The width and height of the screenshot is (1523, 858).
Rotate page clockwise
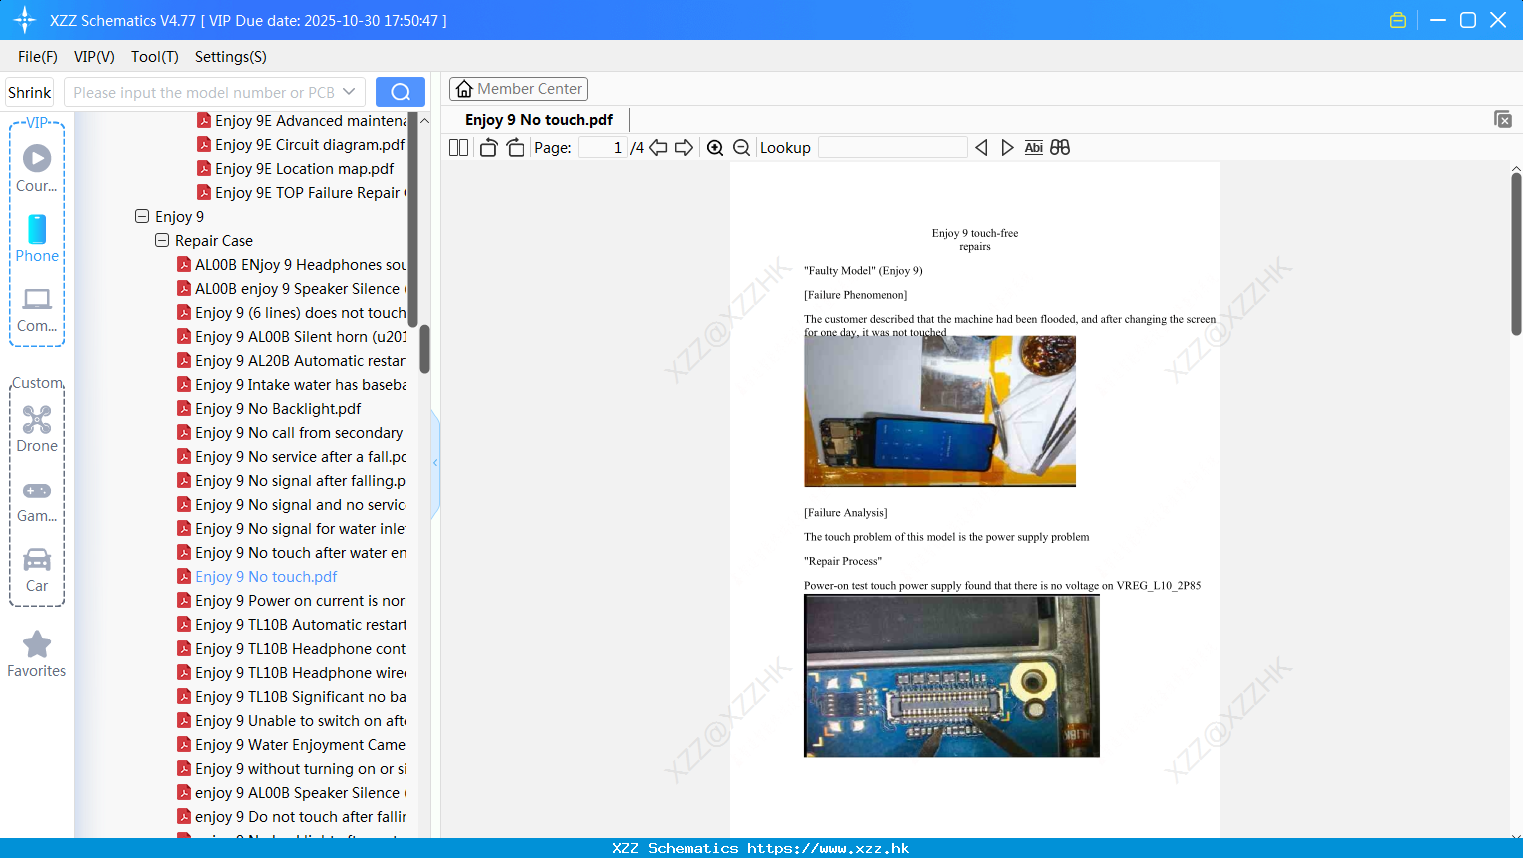[x=515, y=147]
